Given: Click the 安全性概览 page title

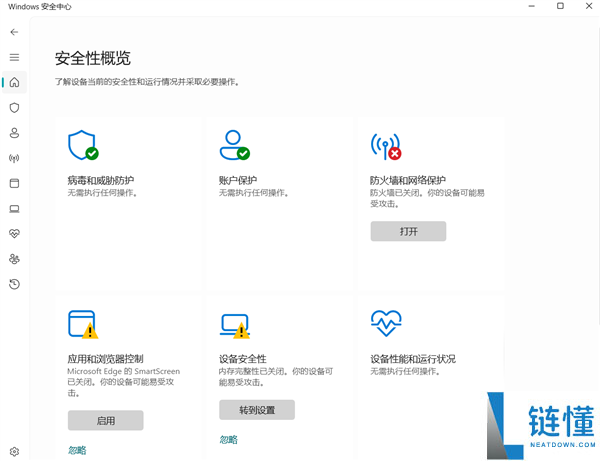Looking at the screenshot, I should (93, 58).
